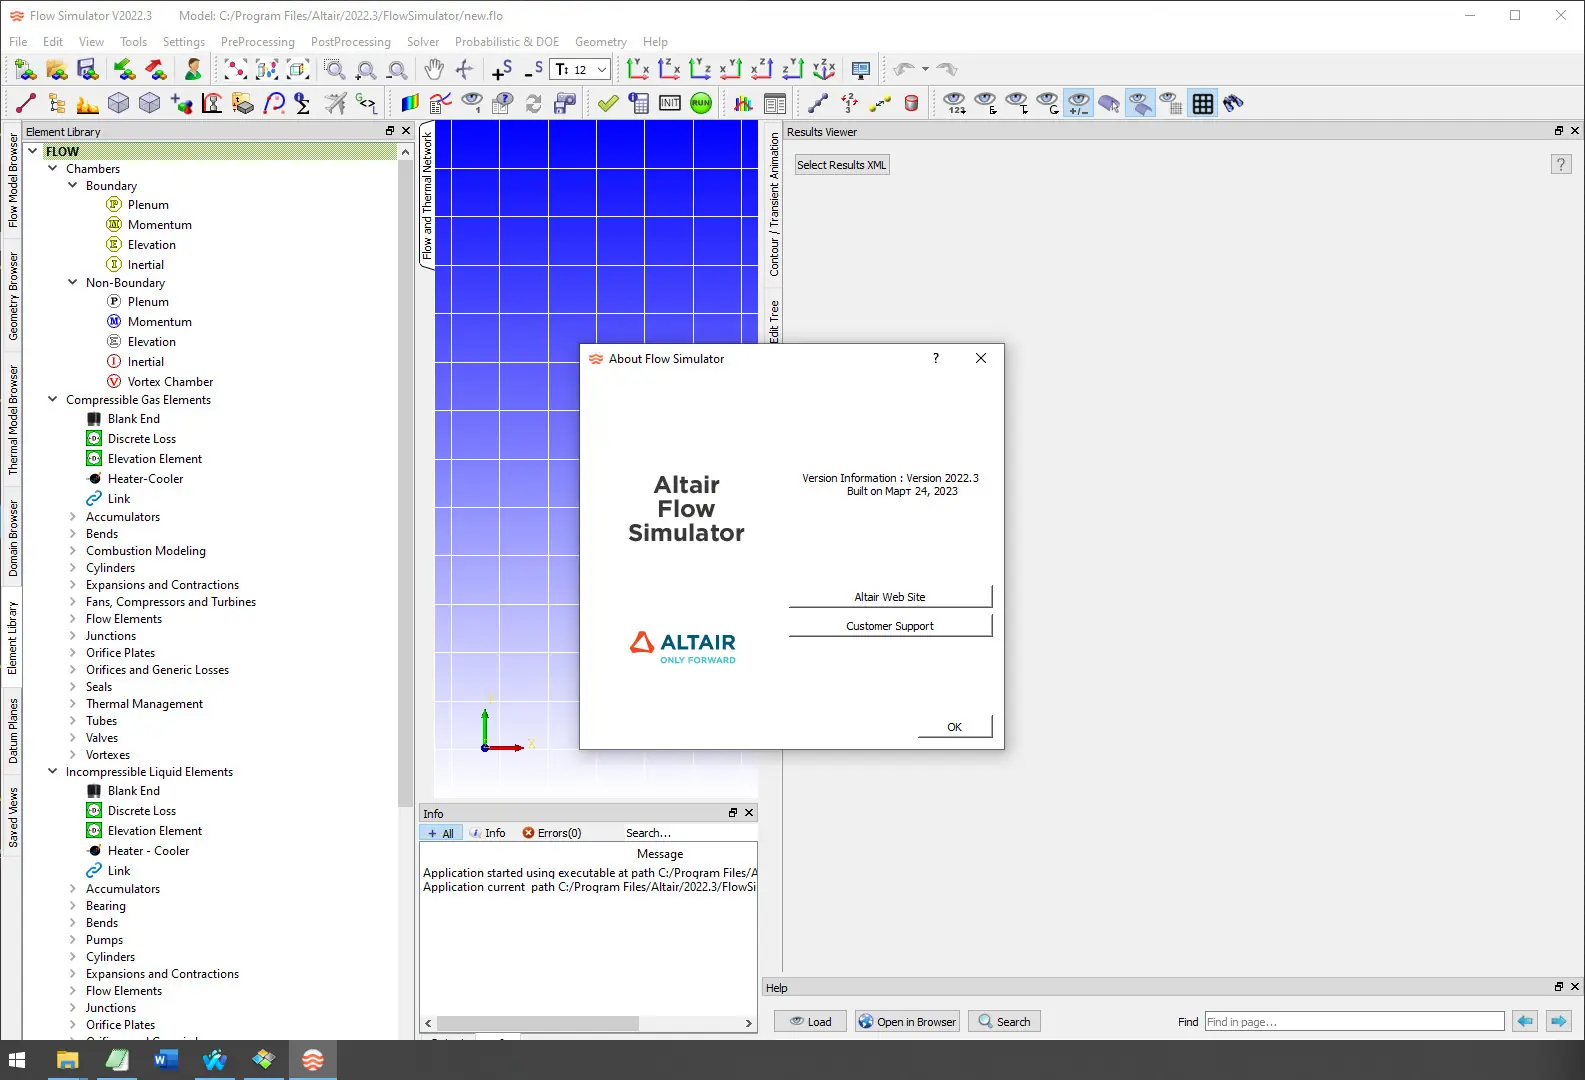Click the Altair Web Site button
1585x1080 pixels.
coord(890,597)
